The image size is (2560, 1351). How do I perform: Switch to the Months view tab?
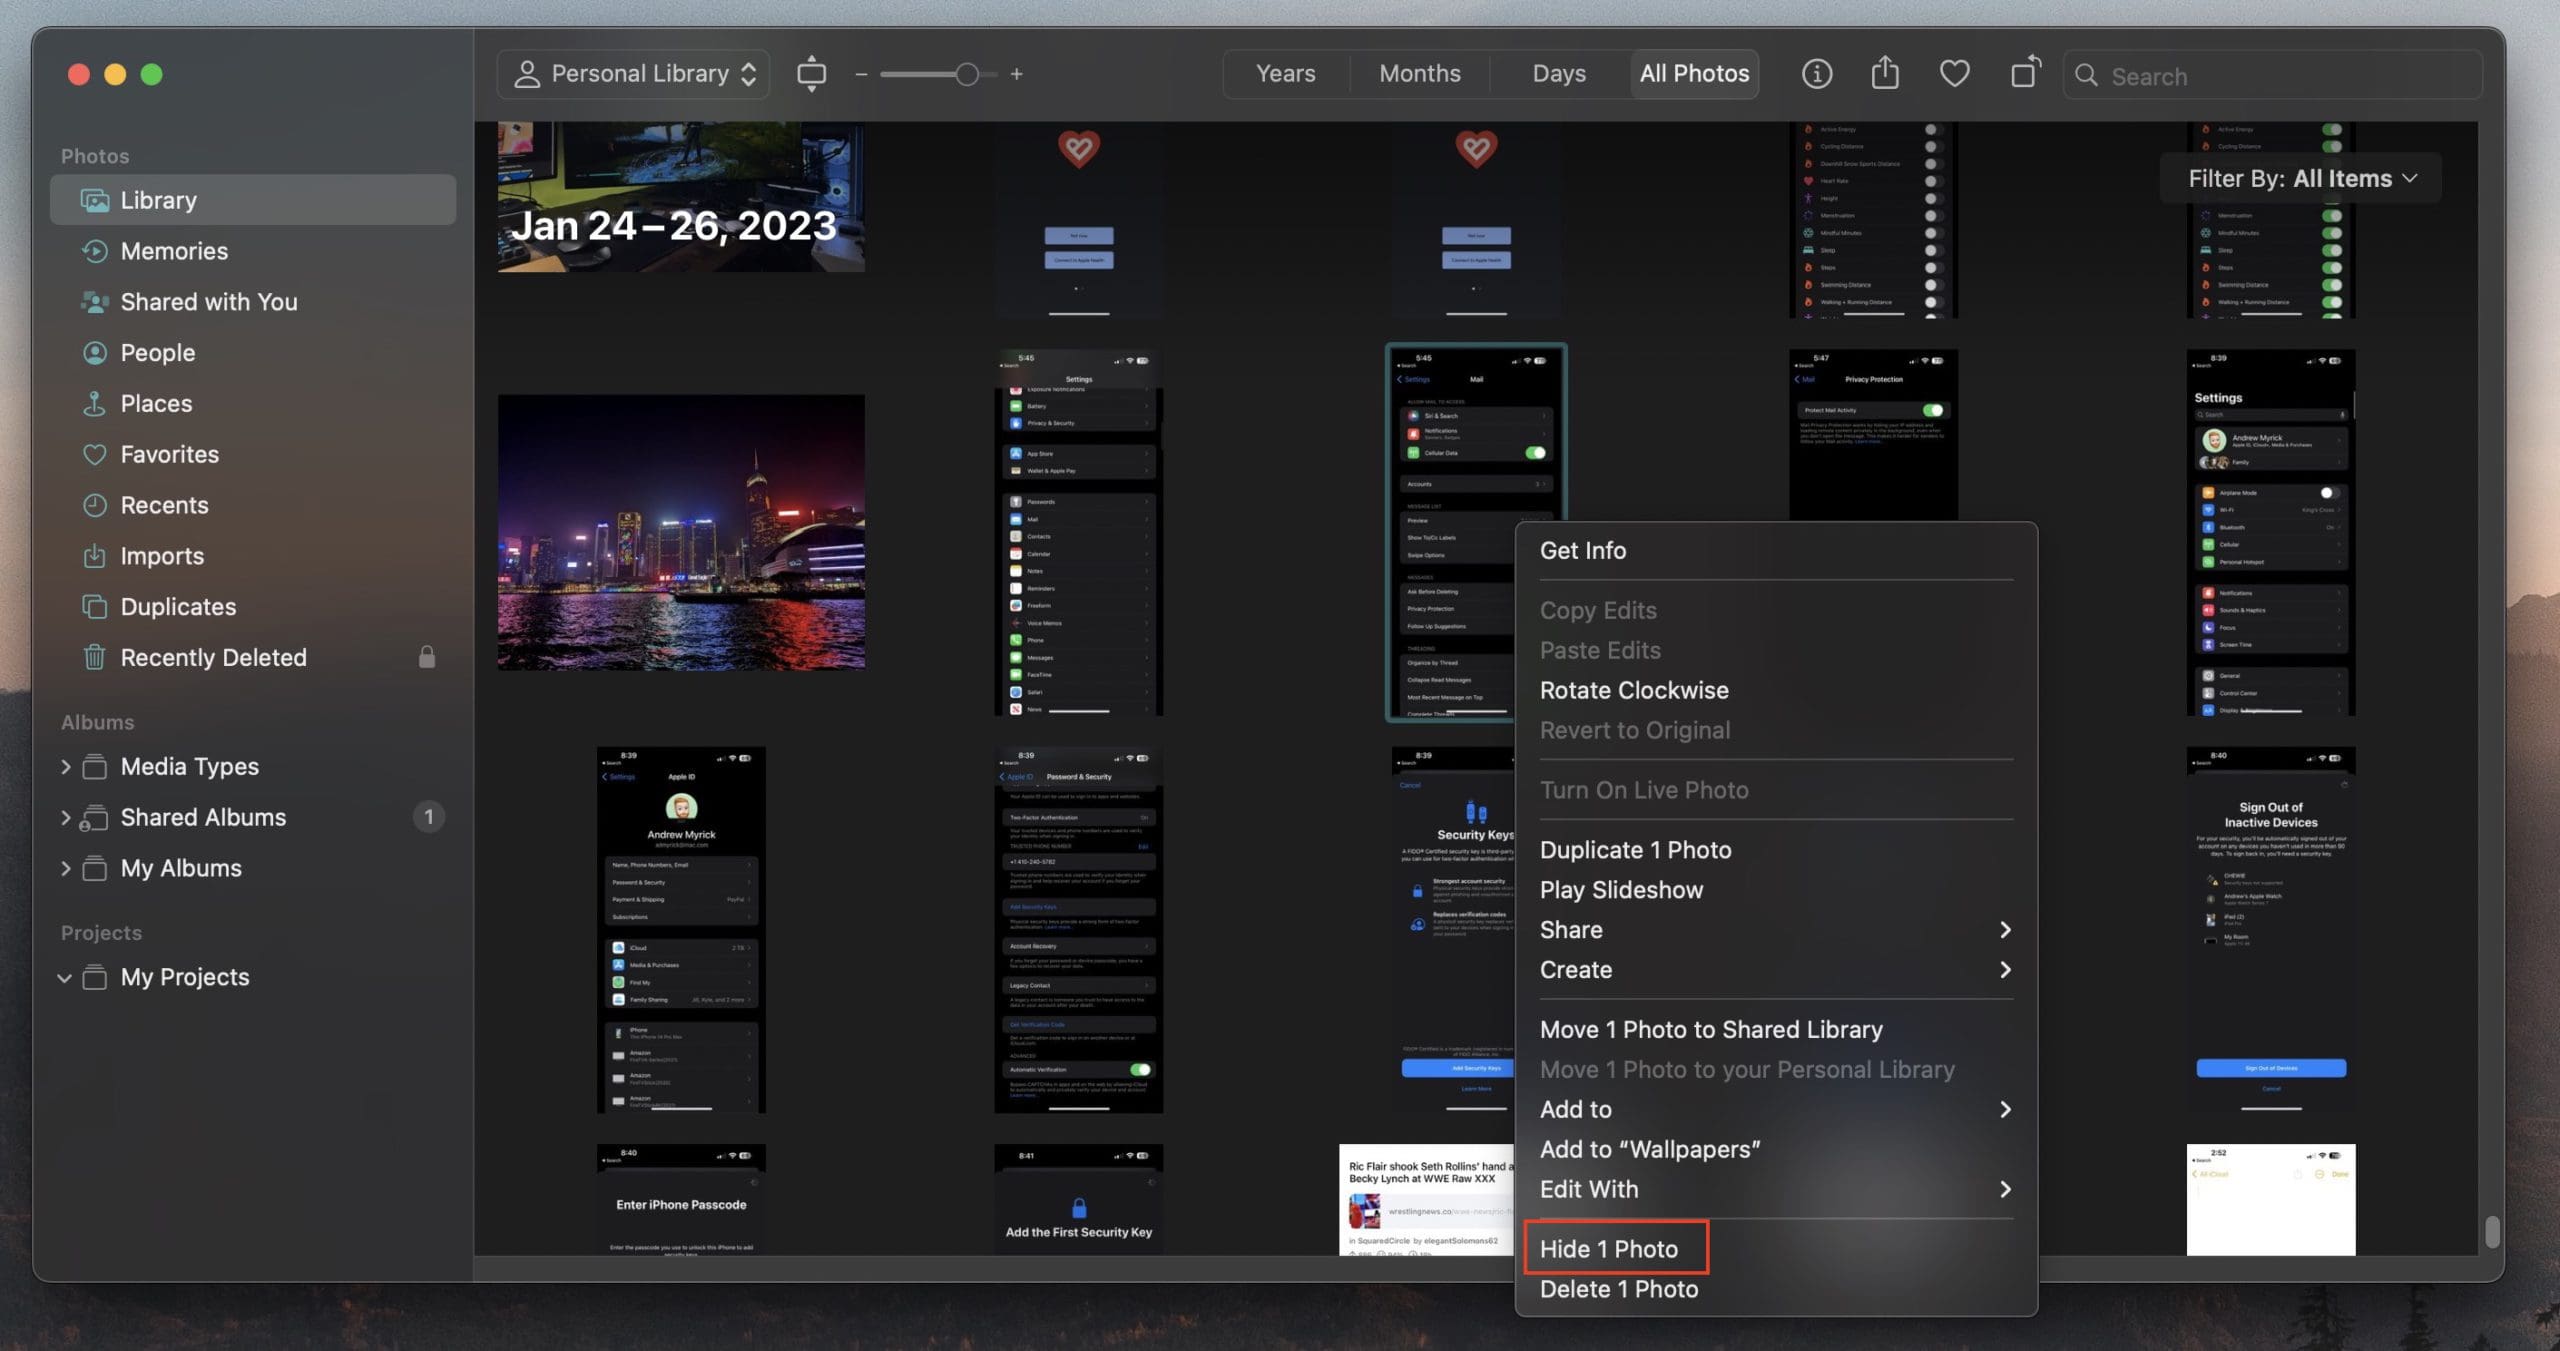click(1419, 74)
